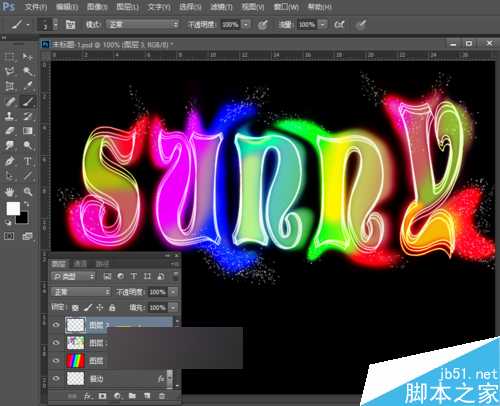This screenshot has height=406, width=500.
Task: Pick the Move tool
Action: [27, 57]
